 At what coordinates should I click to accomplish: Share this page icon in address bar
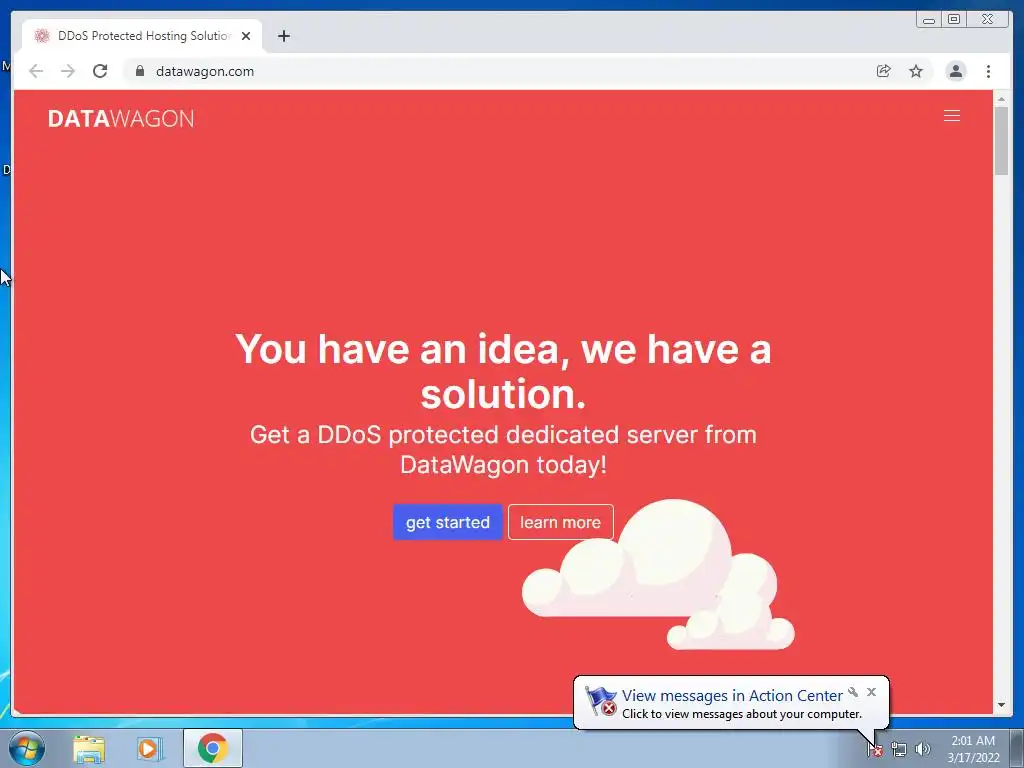pyautogui.click(x=884, y=71)
